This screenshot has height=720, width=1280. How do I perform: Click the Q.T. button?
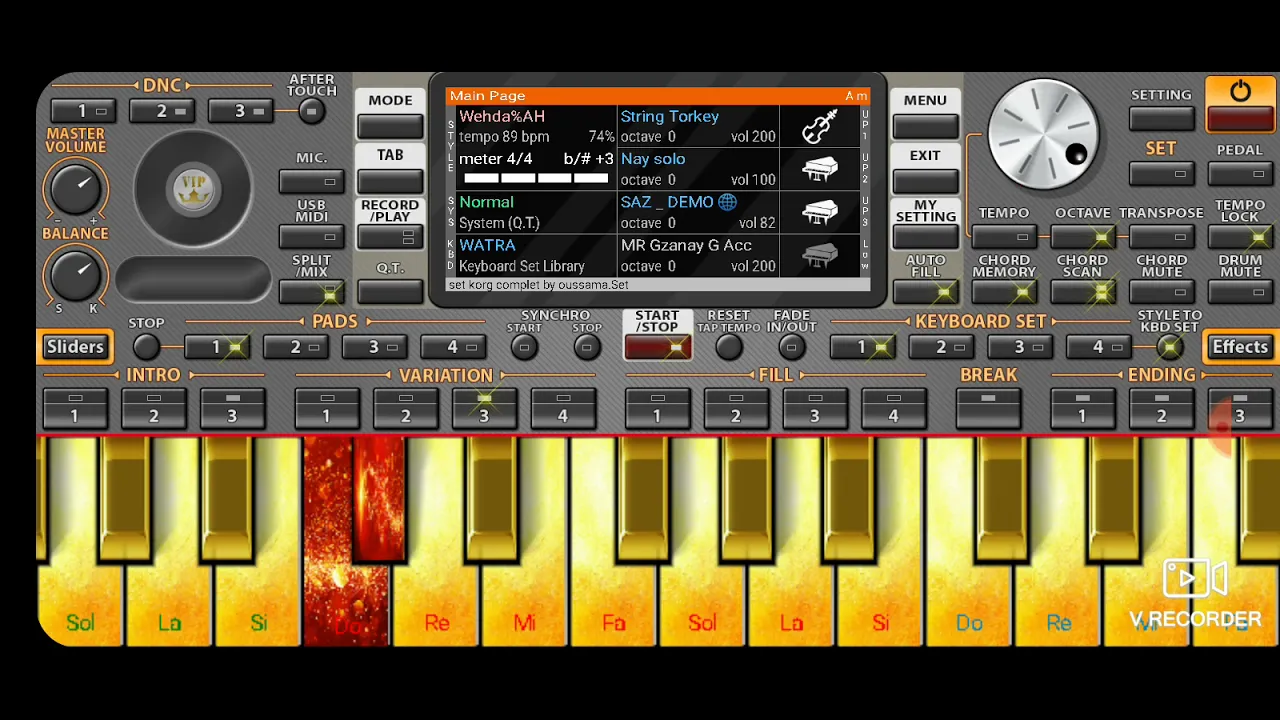390,292
